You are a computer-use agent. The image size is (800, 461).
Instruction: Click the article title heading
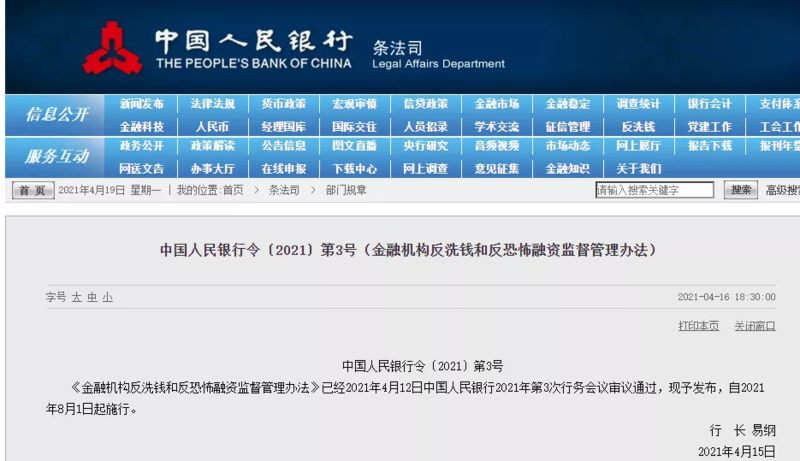408,250
